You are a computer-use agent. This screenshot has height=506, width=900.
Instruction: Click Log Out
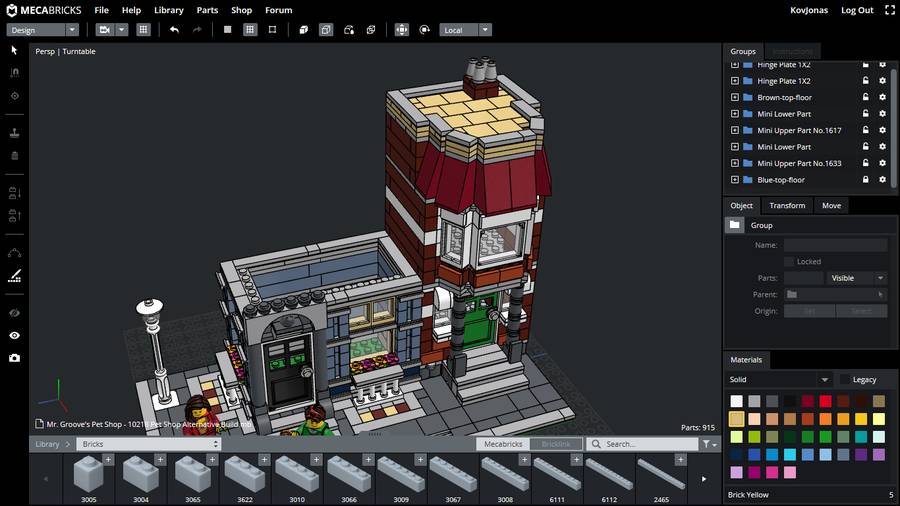coord(857,10)
